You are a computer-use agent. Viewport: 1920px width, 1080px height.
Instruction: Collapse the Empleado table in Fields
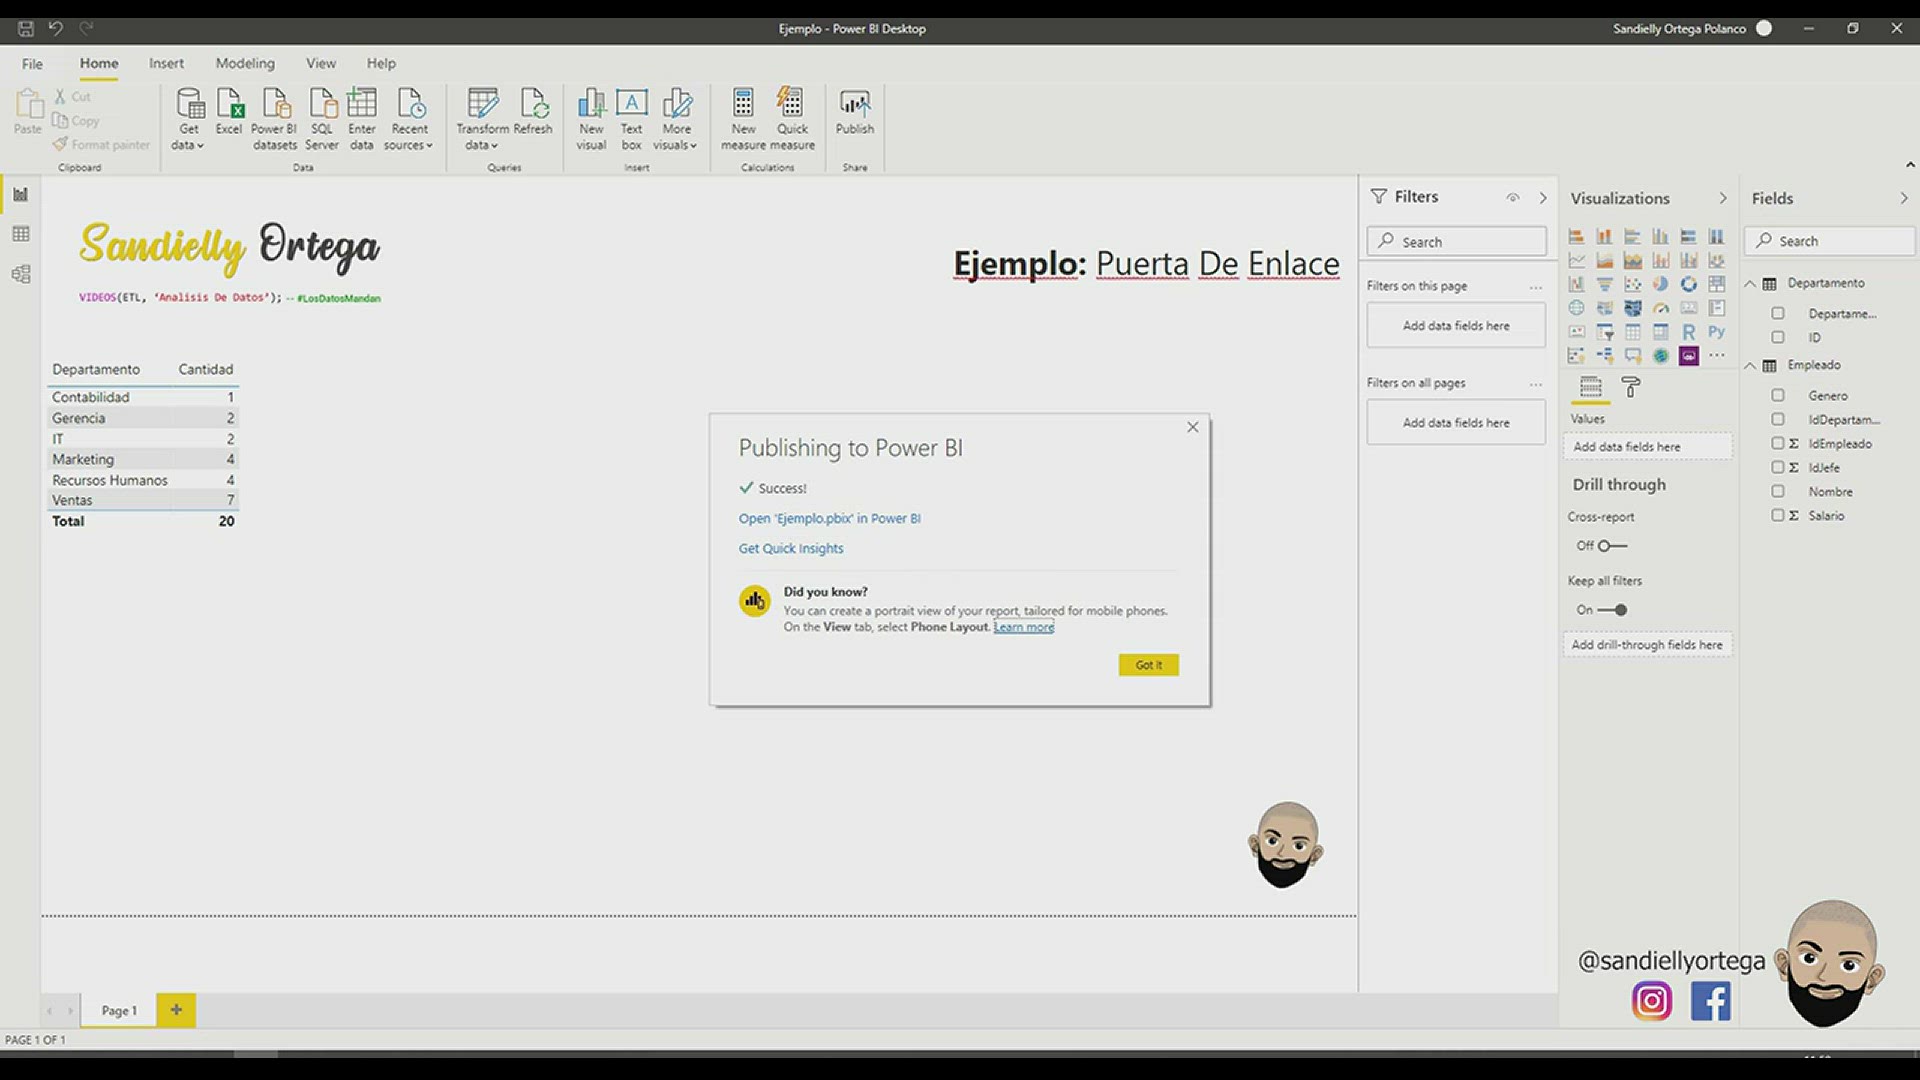point(1750,366)
